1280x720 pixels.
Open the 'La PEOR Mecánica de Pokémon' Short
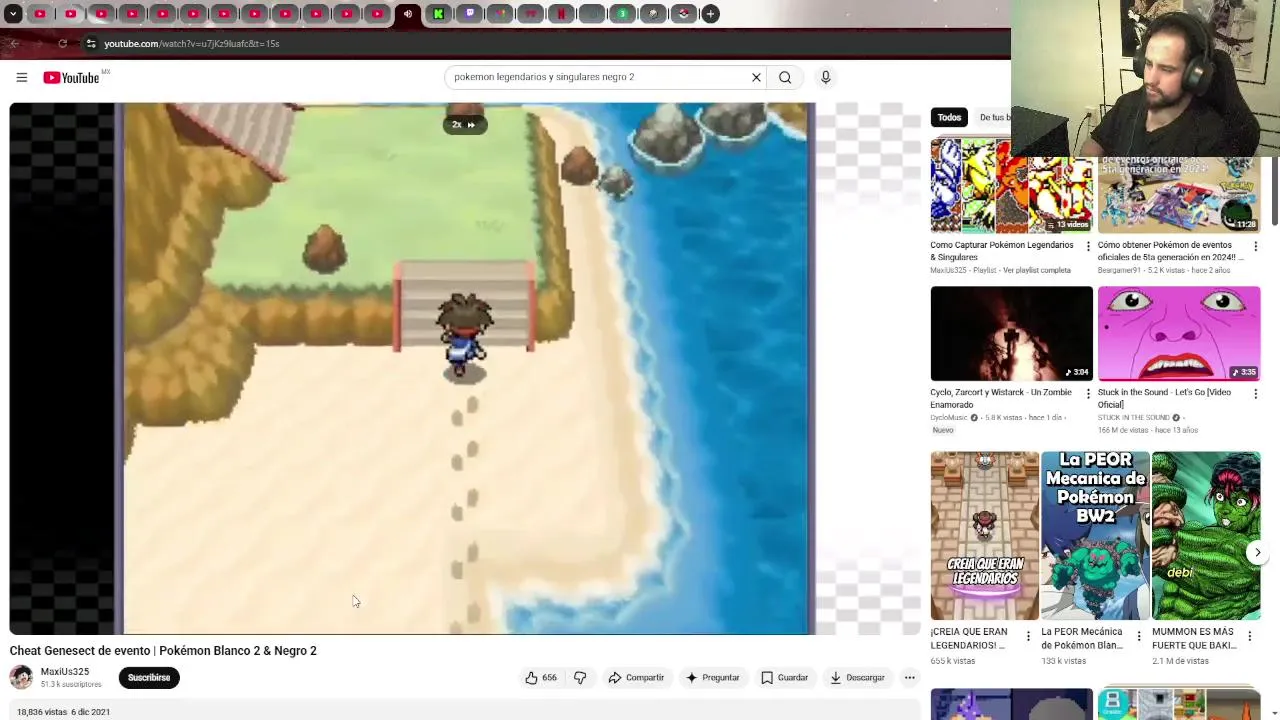point(1095,535)
